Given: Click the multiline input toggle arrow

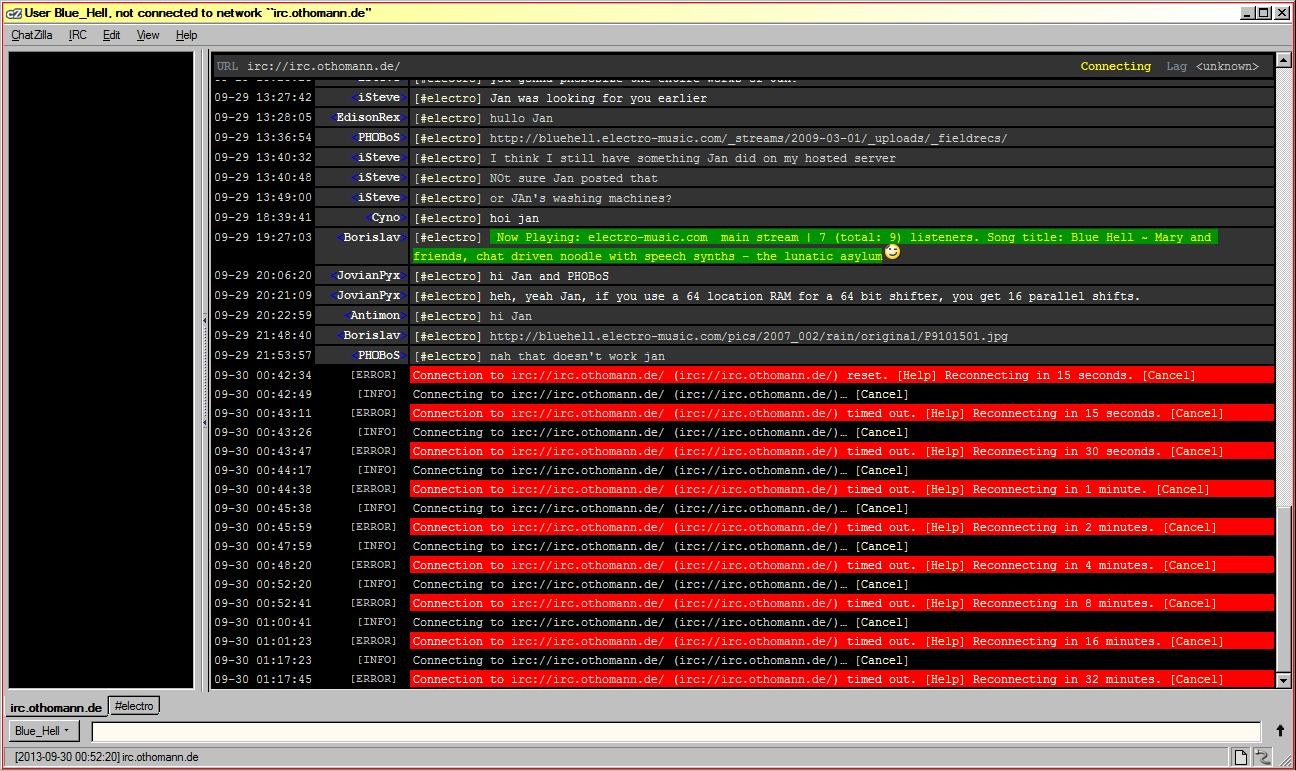Looking at the screenshot, I should (1279, 731).
